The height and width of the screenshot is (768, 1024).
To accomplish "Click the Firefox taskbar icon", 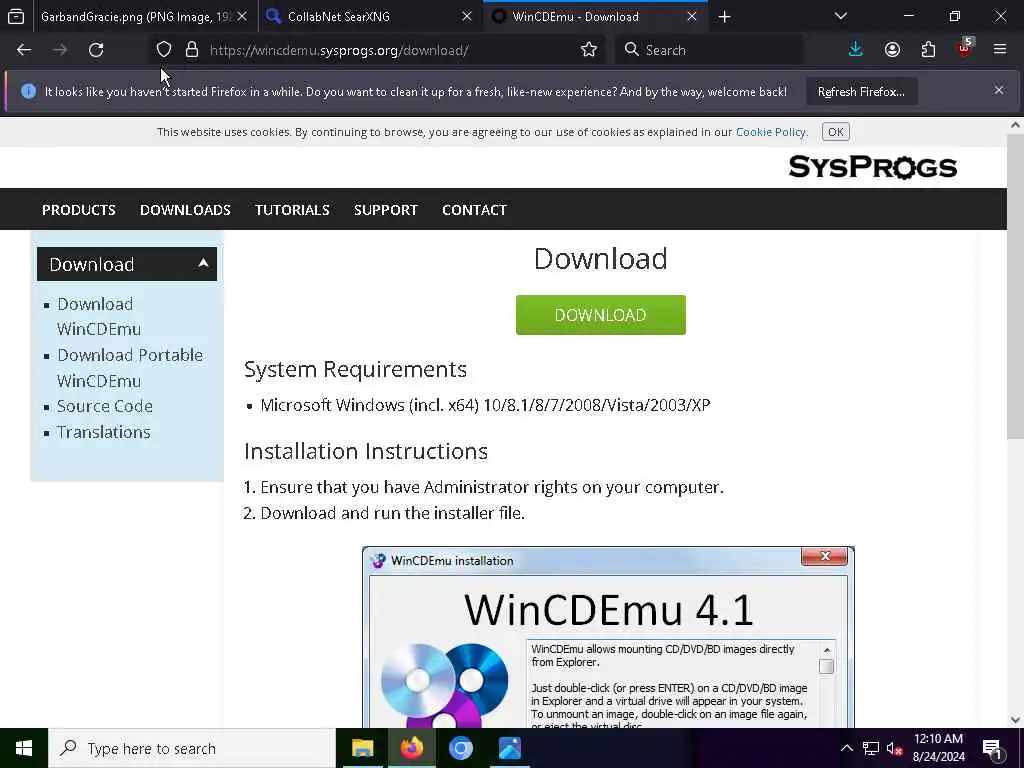I will 411,748.
